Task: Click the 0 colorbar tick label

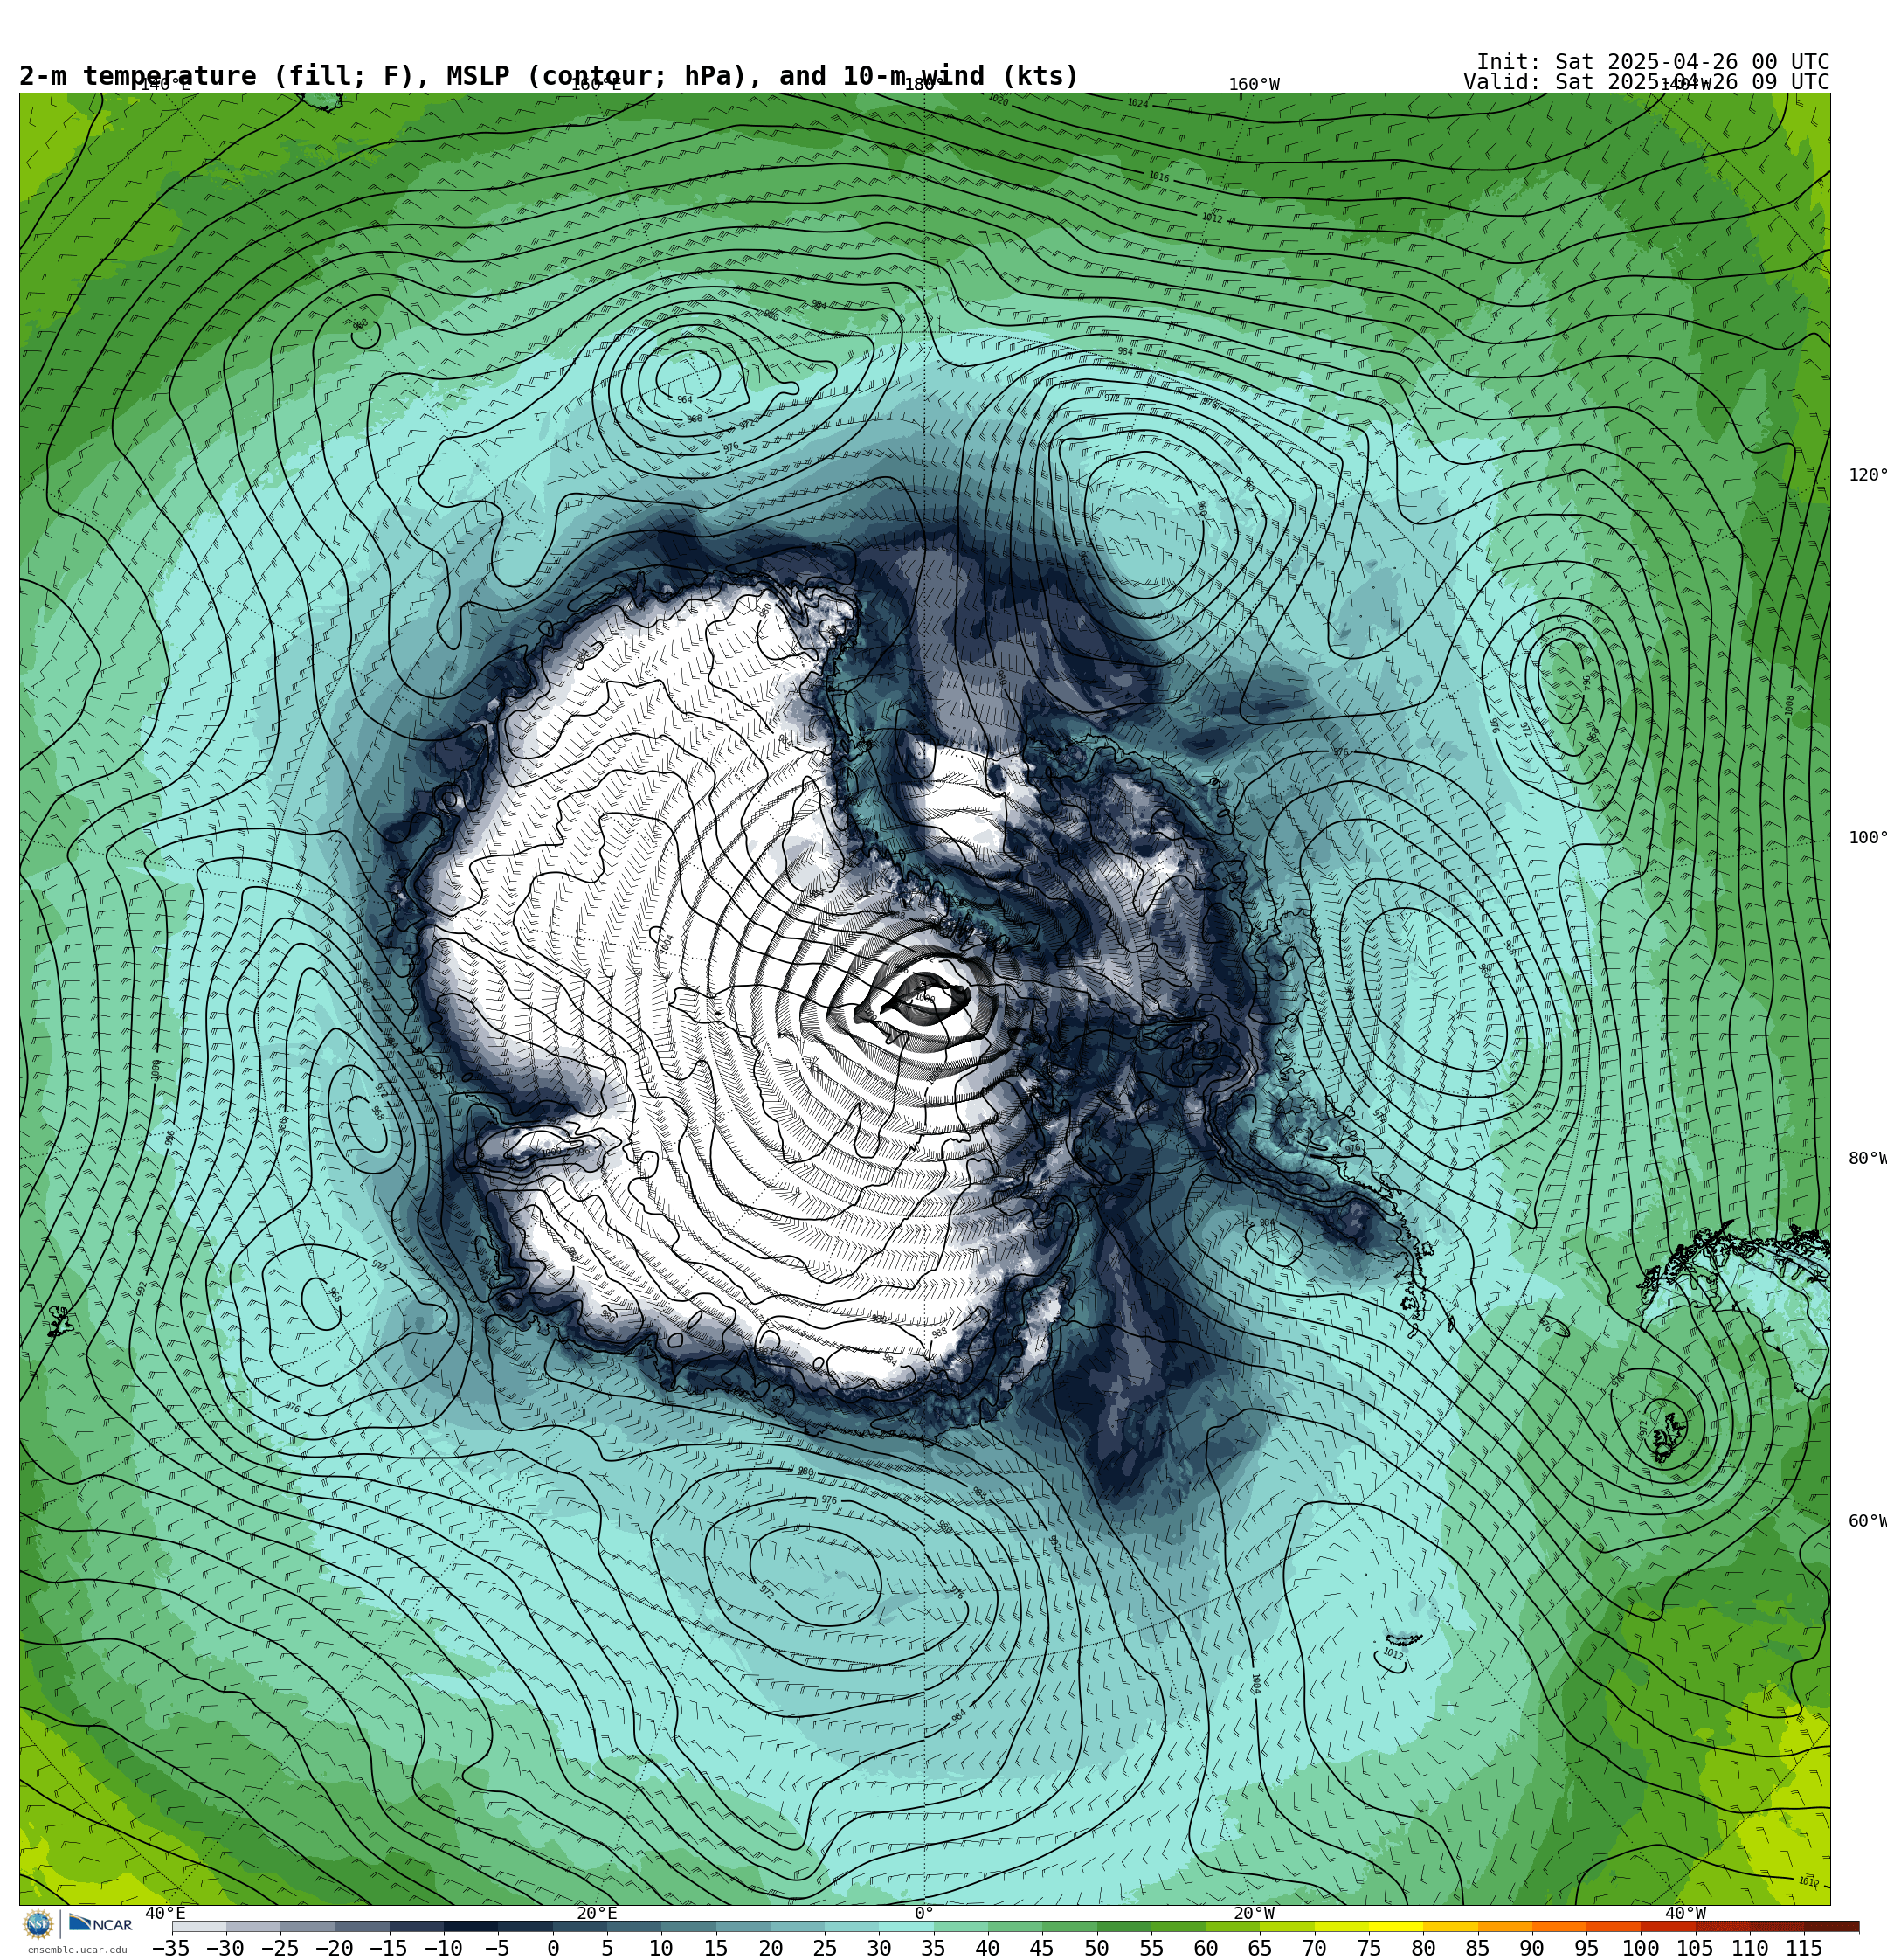Action: click(552, 1948)
